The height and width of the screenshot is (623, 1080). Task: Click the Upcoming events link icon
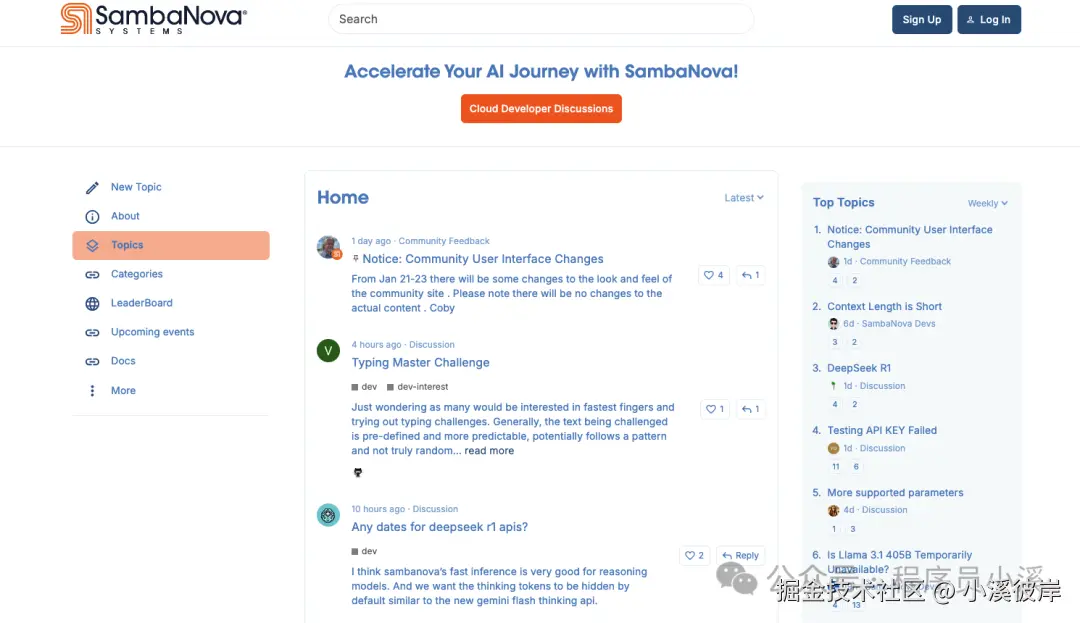92,333
